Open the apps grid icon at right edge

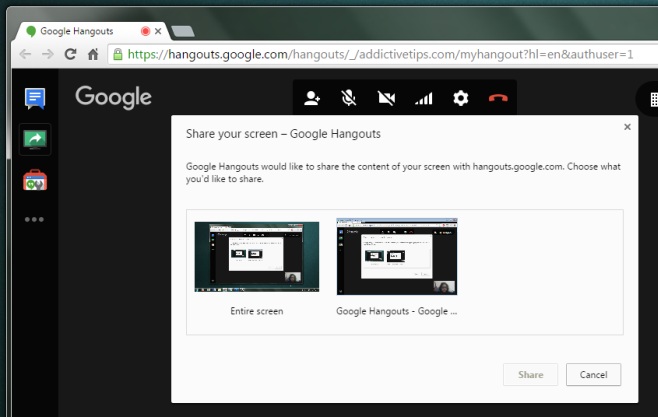(653, 99)
